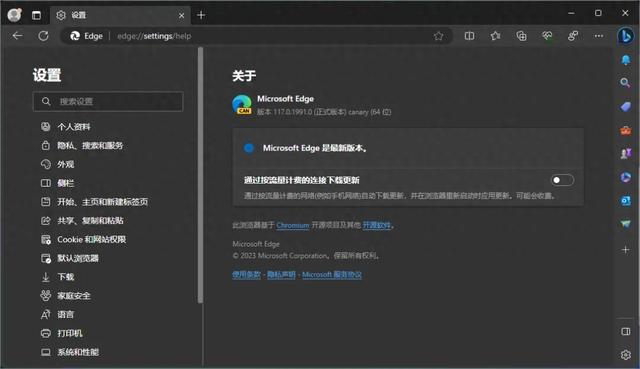Open the Drop paper plane sidebar icon
Screen dimensions: 640x369
(x=625, y=224)
